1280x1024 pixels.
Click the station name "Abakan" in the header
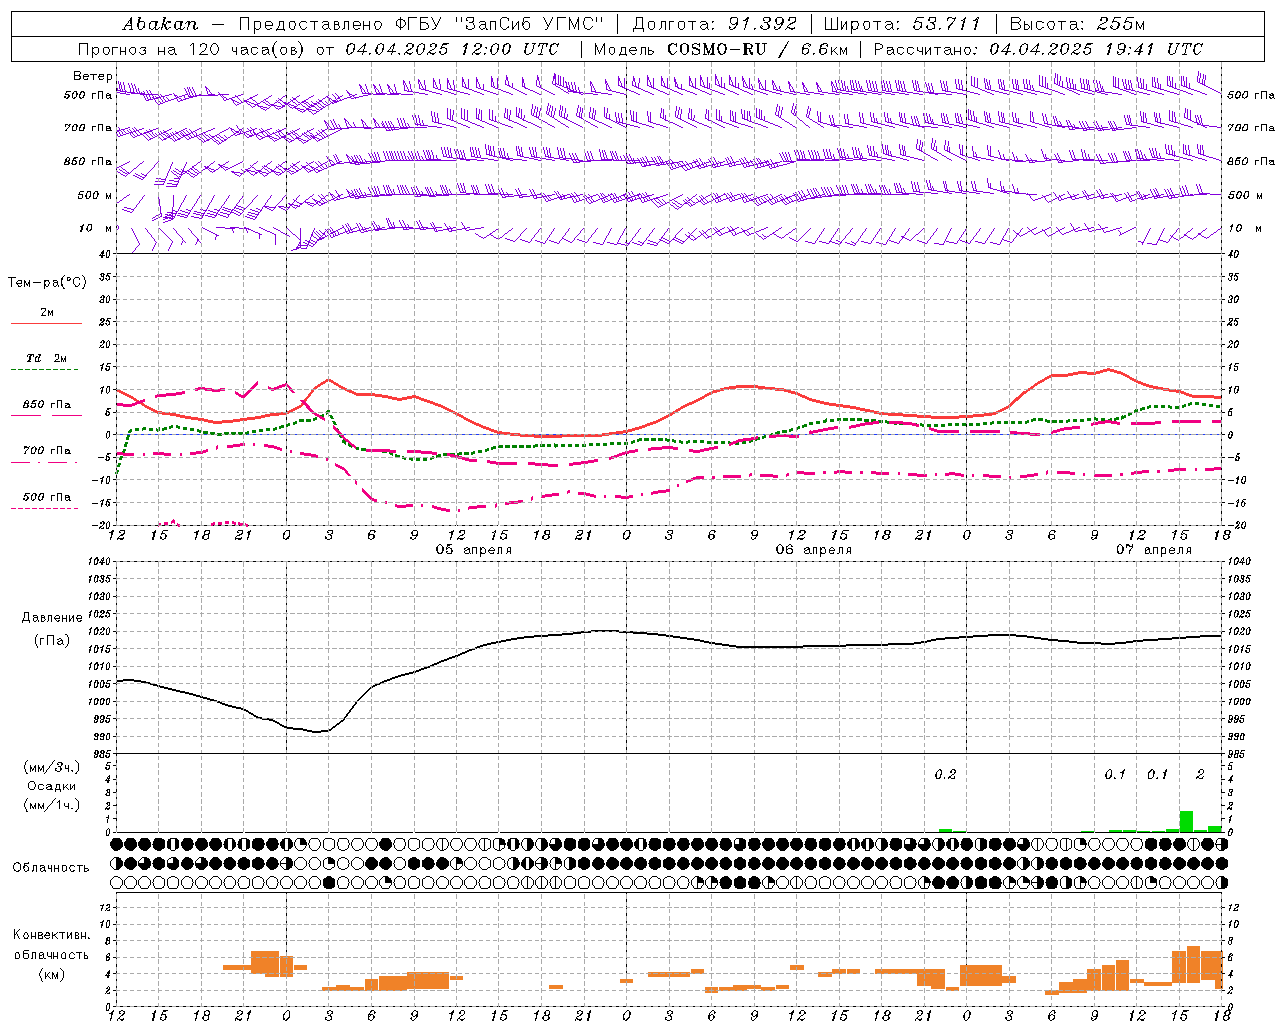click(160, 23)
